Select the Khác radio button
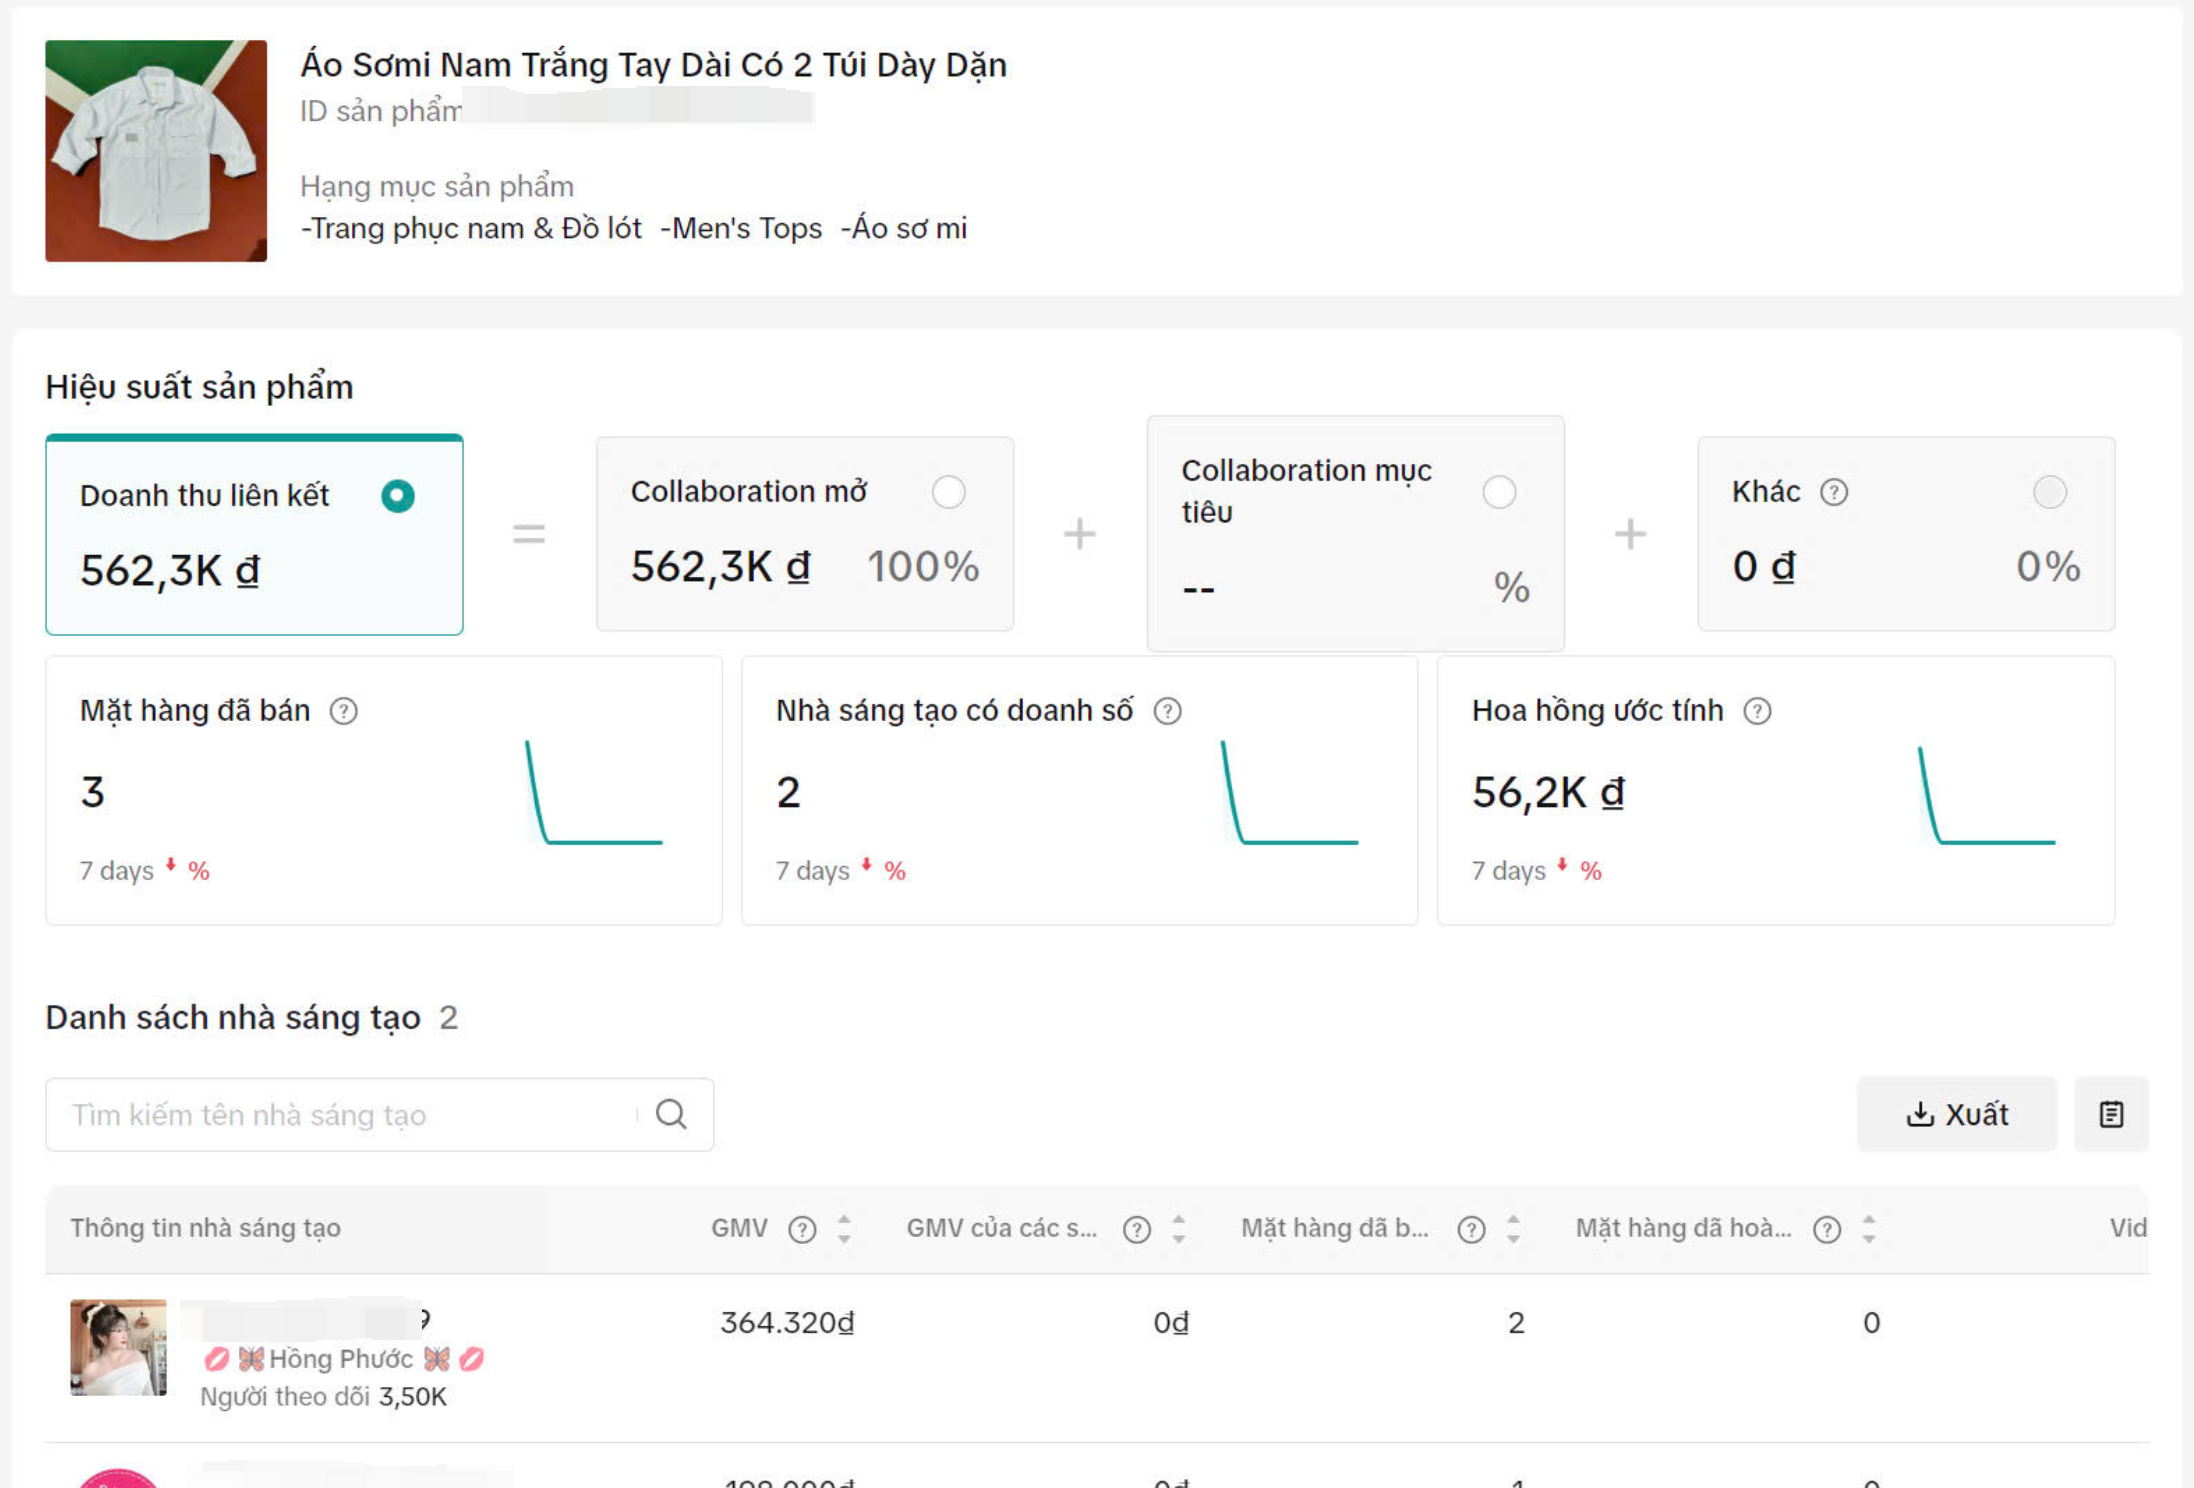Screen dimensions: 2194x1488 tap(2049, 492)
